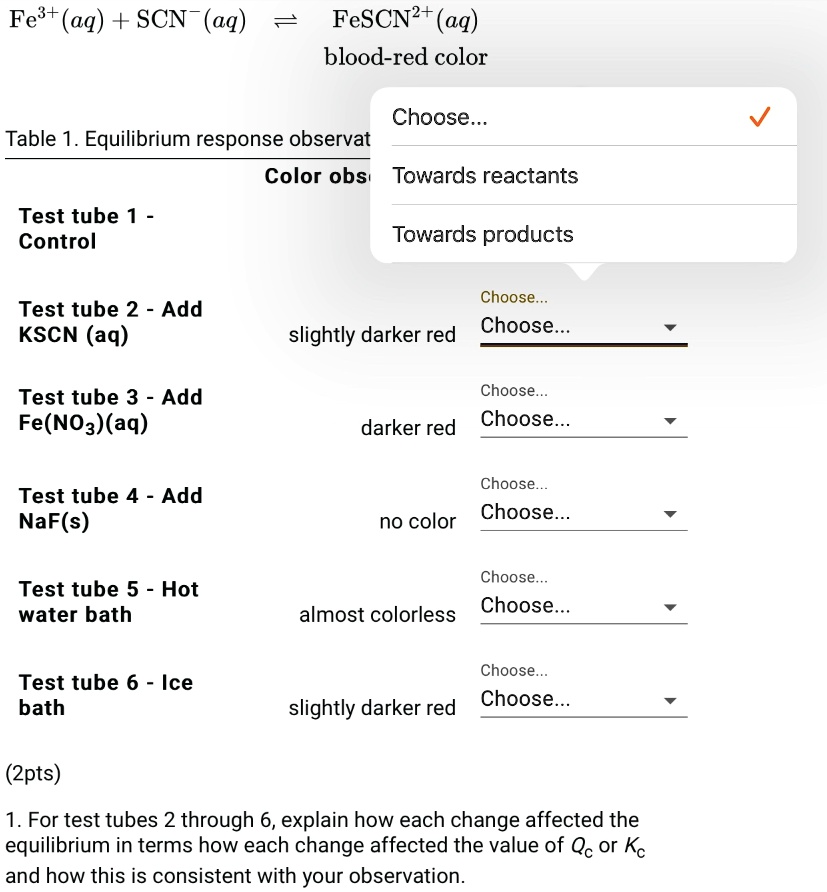The height and width of the screenshot is (892, 827).
Task: Select "Towards products" from the open dropdown
Action: point(480,234)
